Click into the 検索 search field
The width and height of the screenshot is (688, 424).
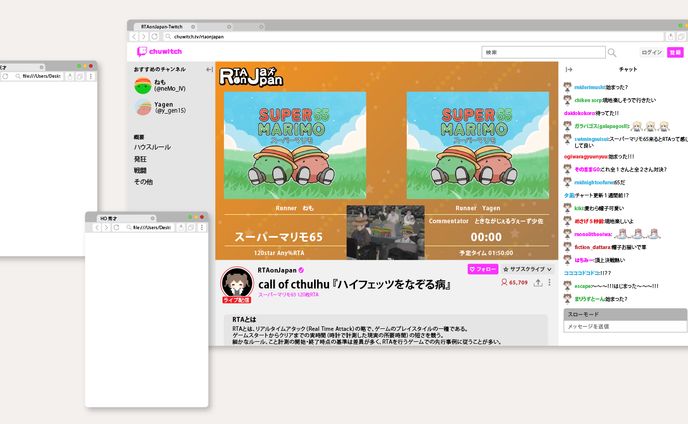point(543,52)
